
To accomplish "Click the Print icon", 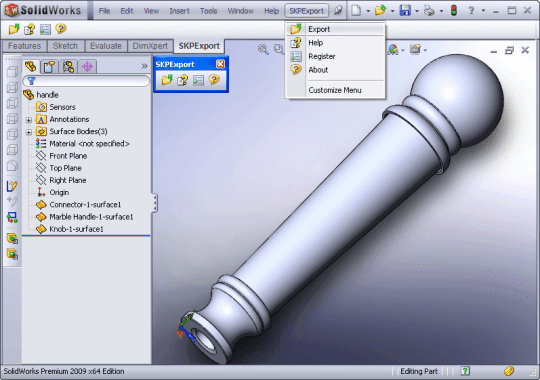I will 429,11.
